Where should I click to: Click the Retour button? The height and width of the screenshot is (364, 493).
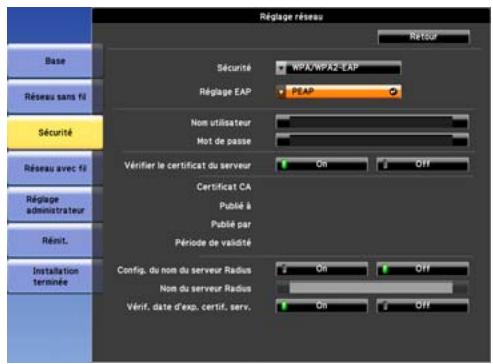(x=423, y=37)
